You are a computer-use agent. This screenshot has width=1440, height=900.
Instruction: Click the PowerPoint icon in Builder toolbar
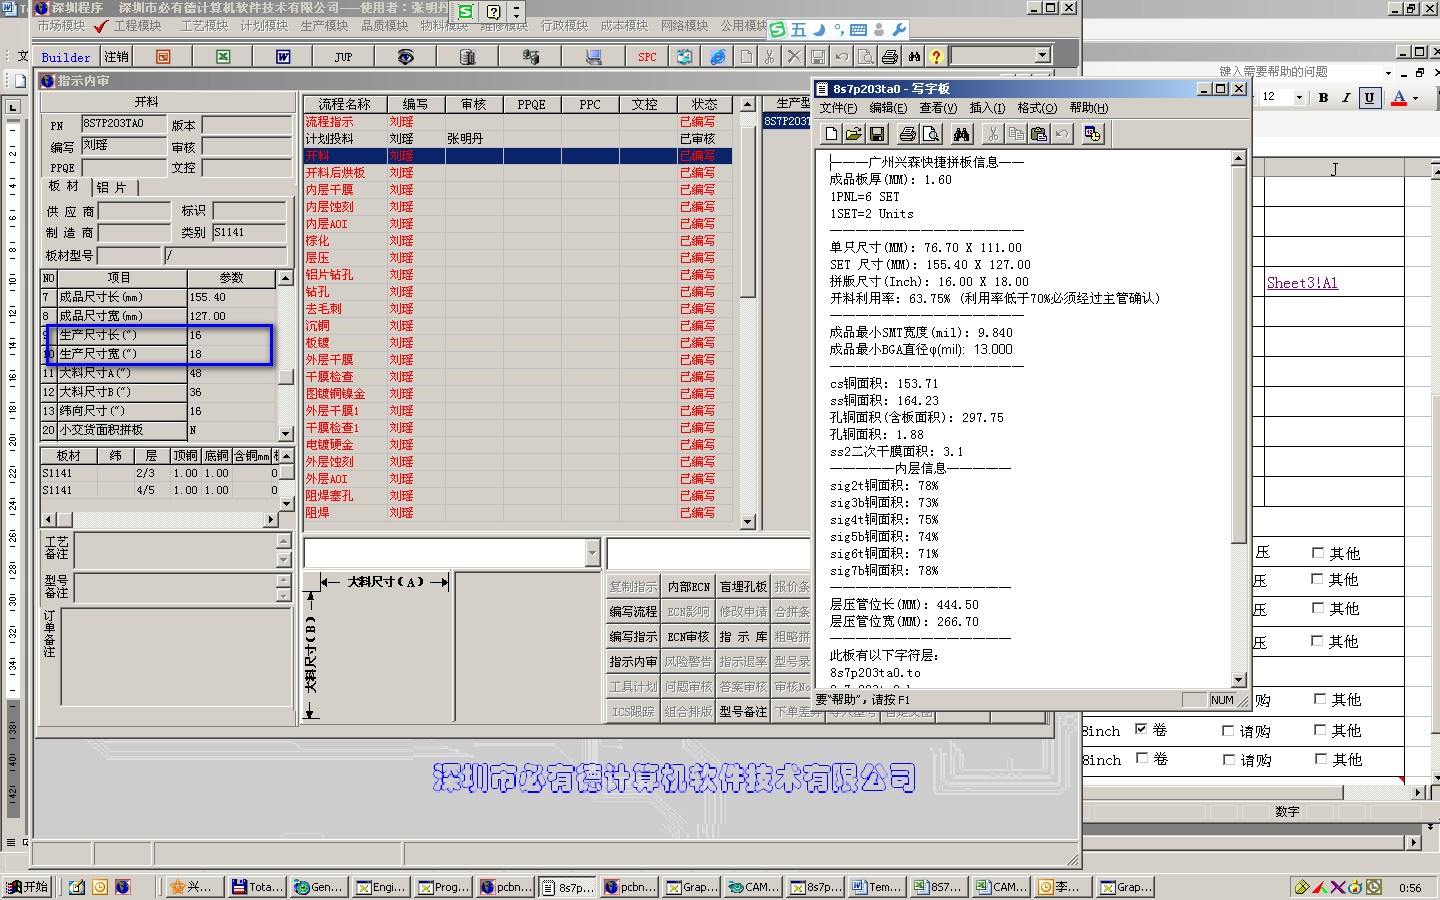pyautogui.click(x=163, y=57)
